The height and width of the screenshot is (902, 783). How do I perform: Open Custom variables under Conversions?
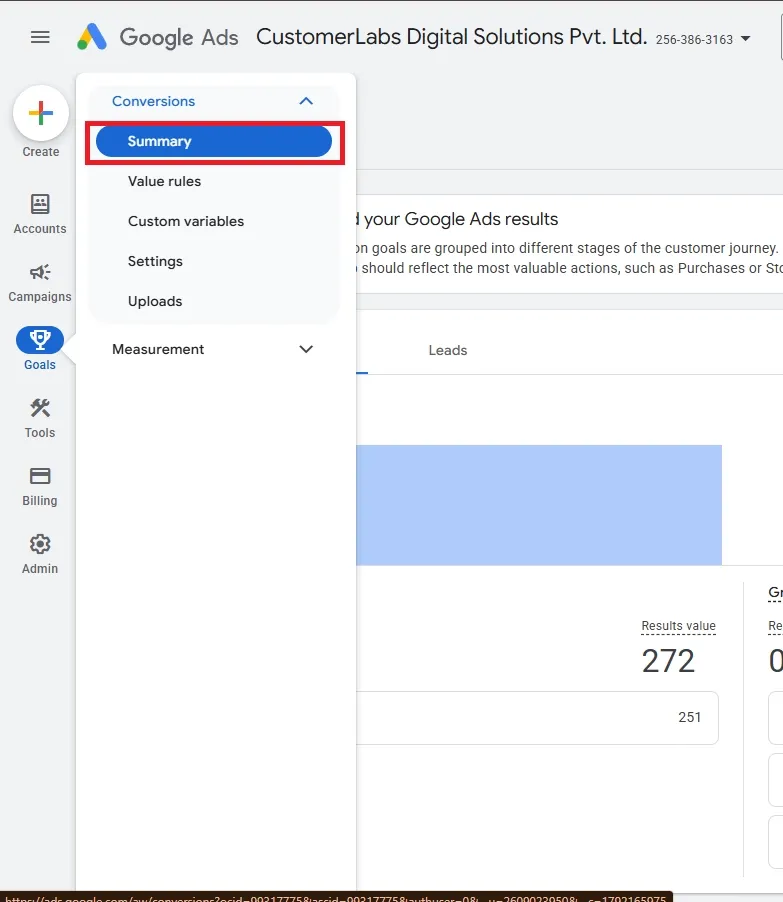pos(186,221)
